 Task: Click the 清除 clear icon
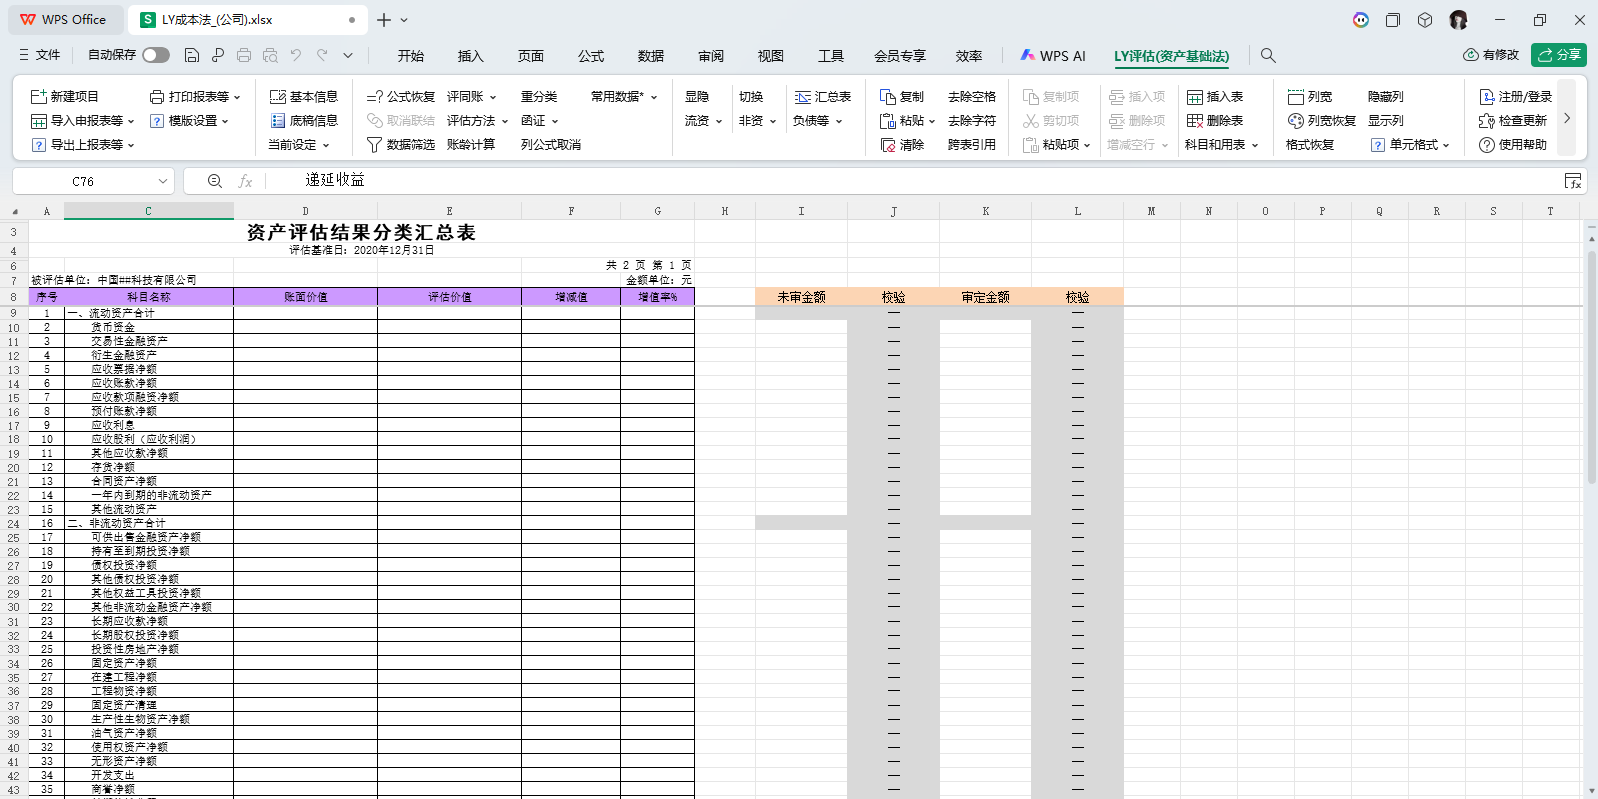(888, 145)
